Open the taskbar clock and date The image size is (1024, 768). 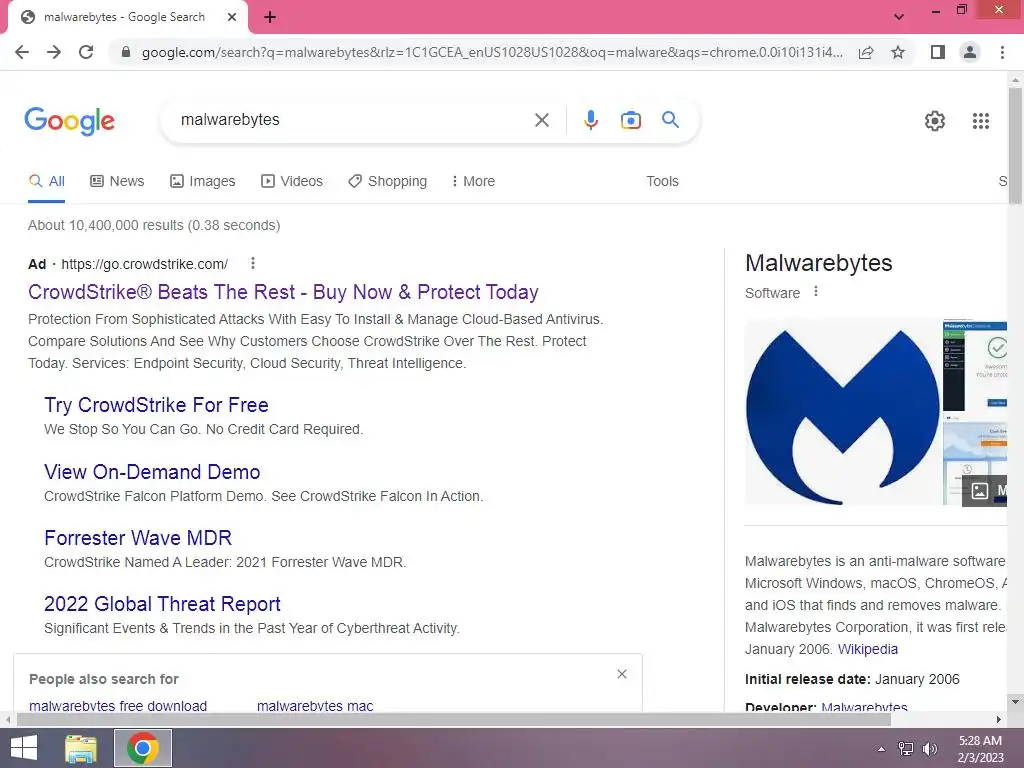pos(980,749)
